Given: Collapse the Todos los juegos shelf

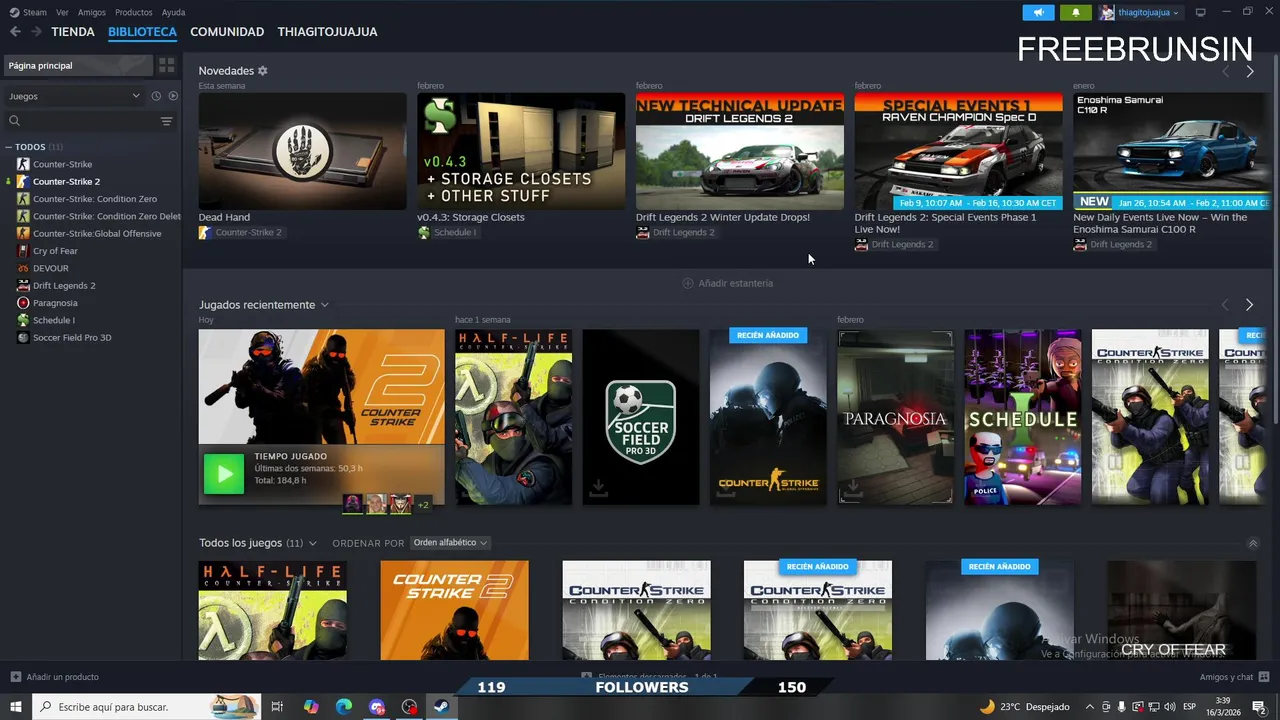Looking at the screenshot, I should [x=1253, y=543].
